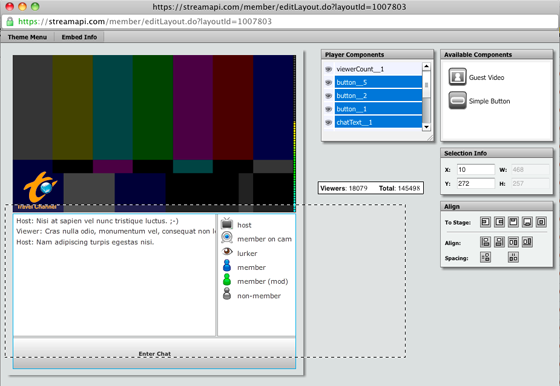
Task: Align to stage top edge
Action: click(x=513, y=222)
